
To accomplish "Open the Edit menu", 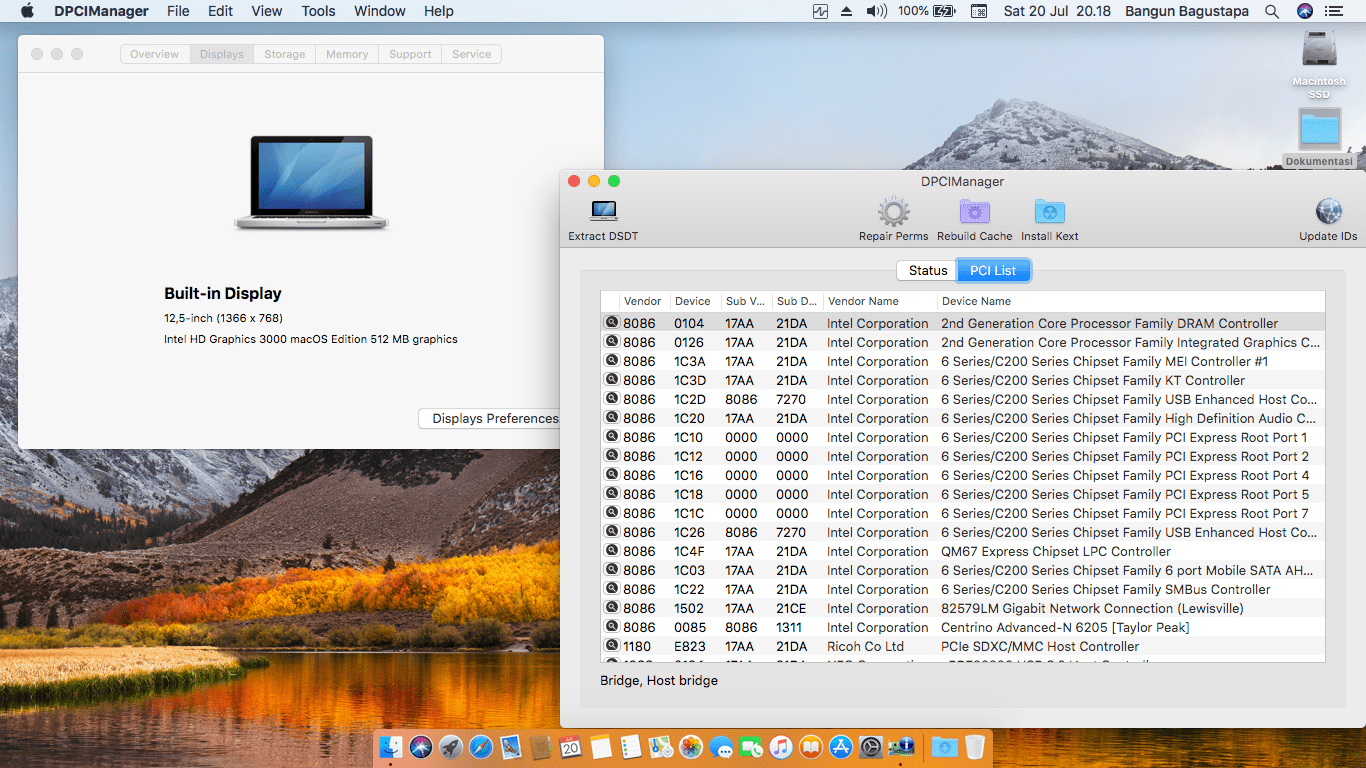I will tap(220, 11).
